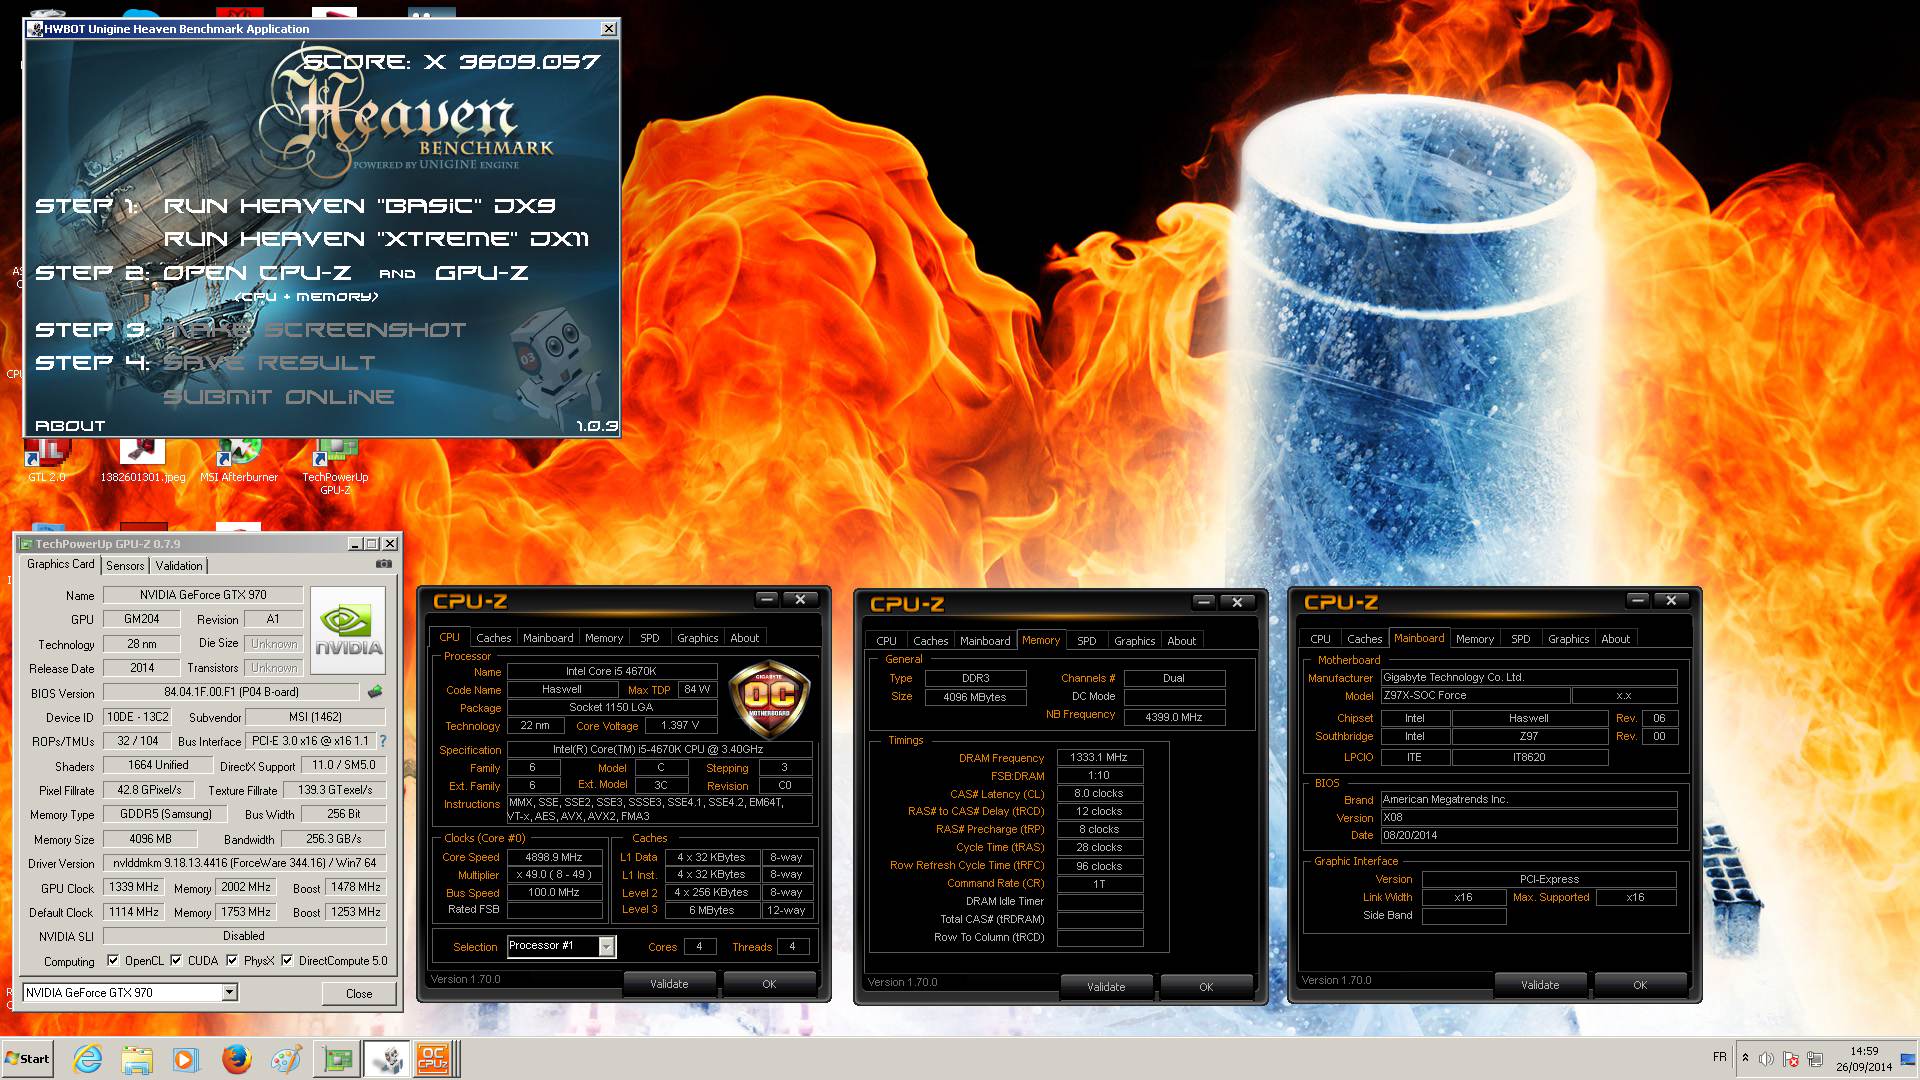Click the Close button in GPU-Z
The height and width of the screenshot is (1080, 1920).
[x=359, y=993]
